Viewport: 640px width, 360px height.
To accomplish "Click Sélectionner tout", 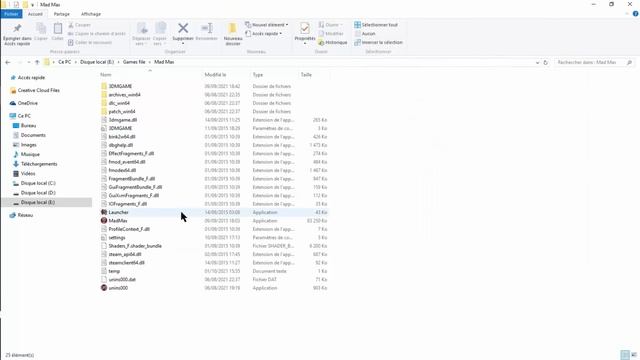I will [376, 25].
